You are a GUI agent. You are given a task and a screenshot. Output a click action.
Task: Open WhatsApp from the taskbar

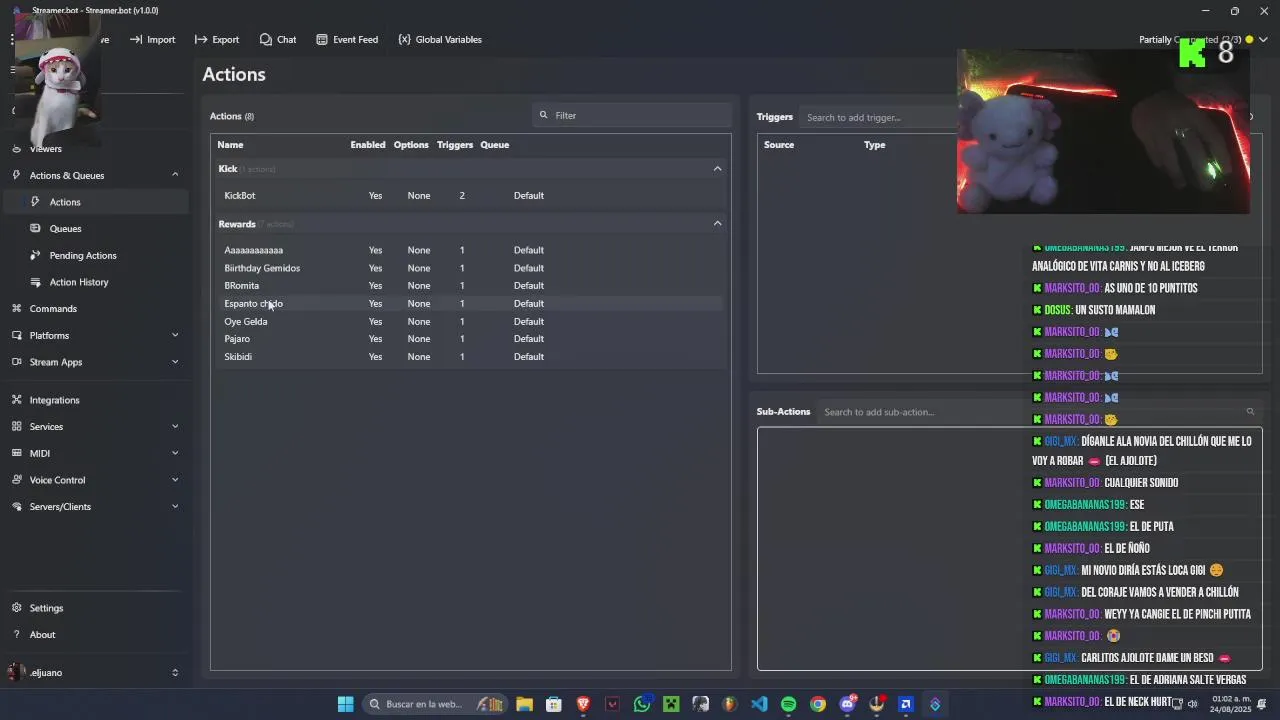[x=642, y=704]
